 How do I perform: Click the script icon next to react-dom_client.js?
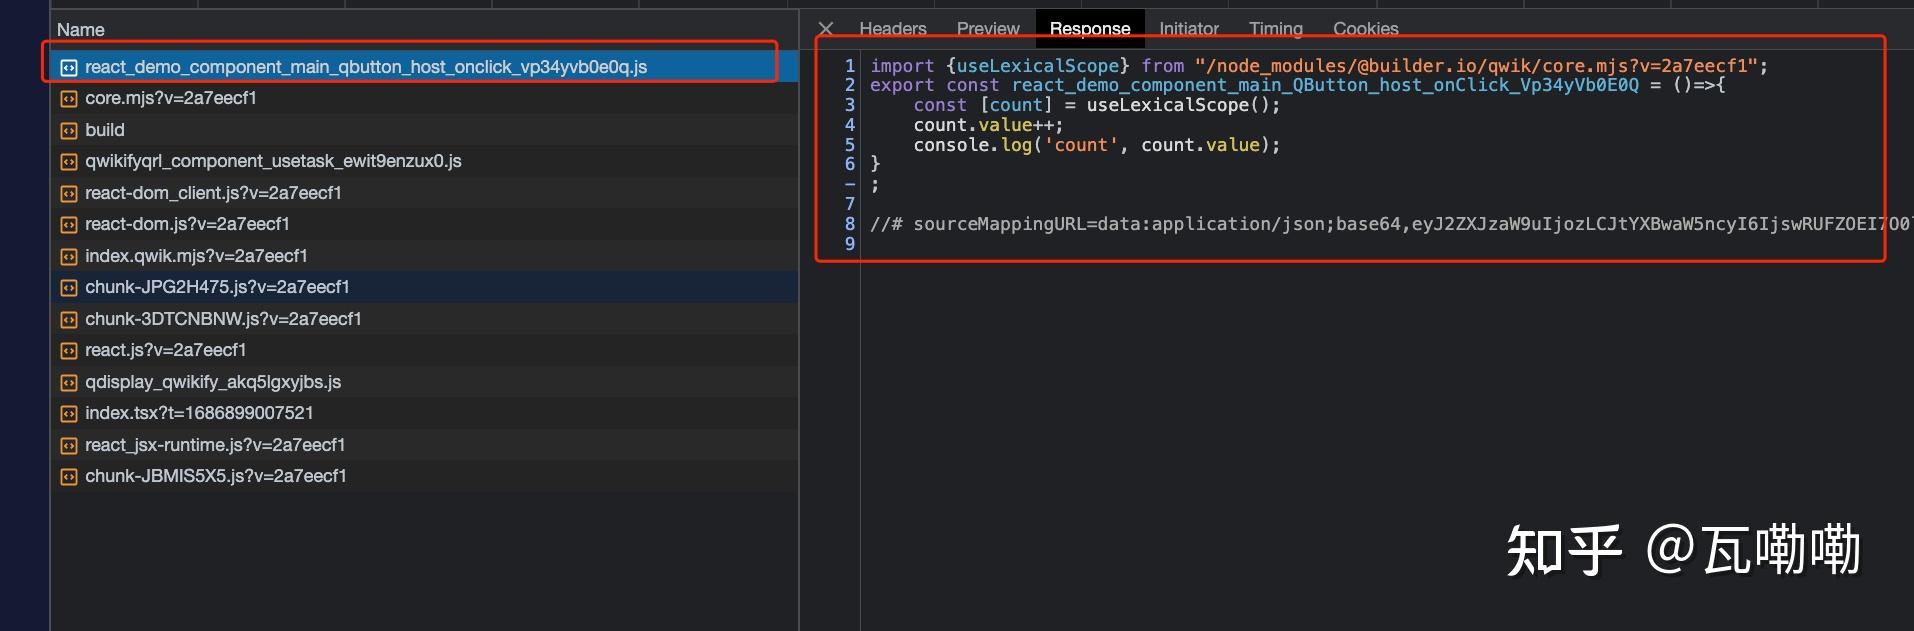[68, 194]
